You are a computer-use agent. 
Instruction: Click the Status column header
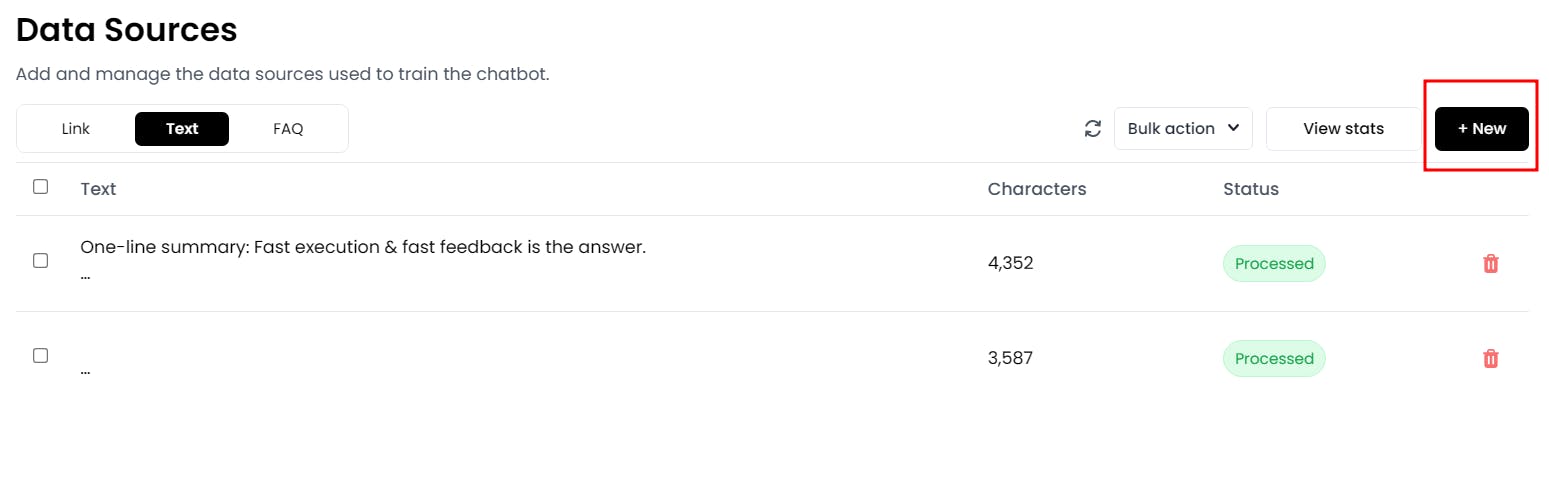click(x=1251, y=189)
